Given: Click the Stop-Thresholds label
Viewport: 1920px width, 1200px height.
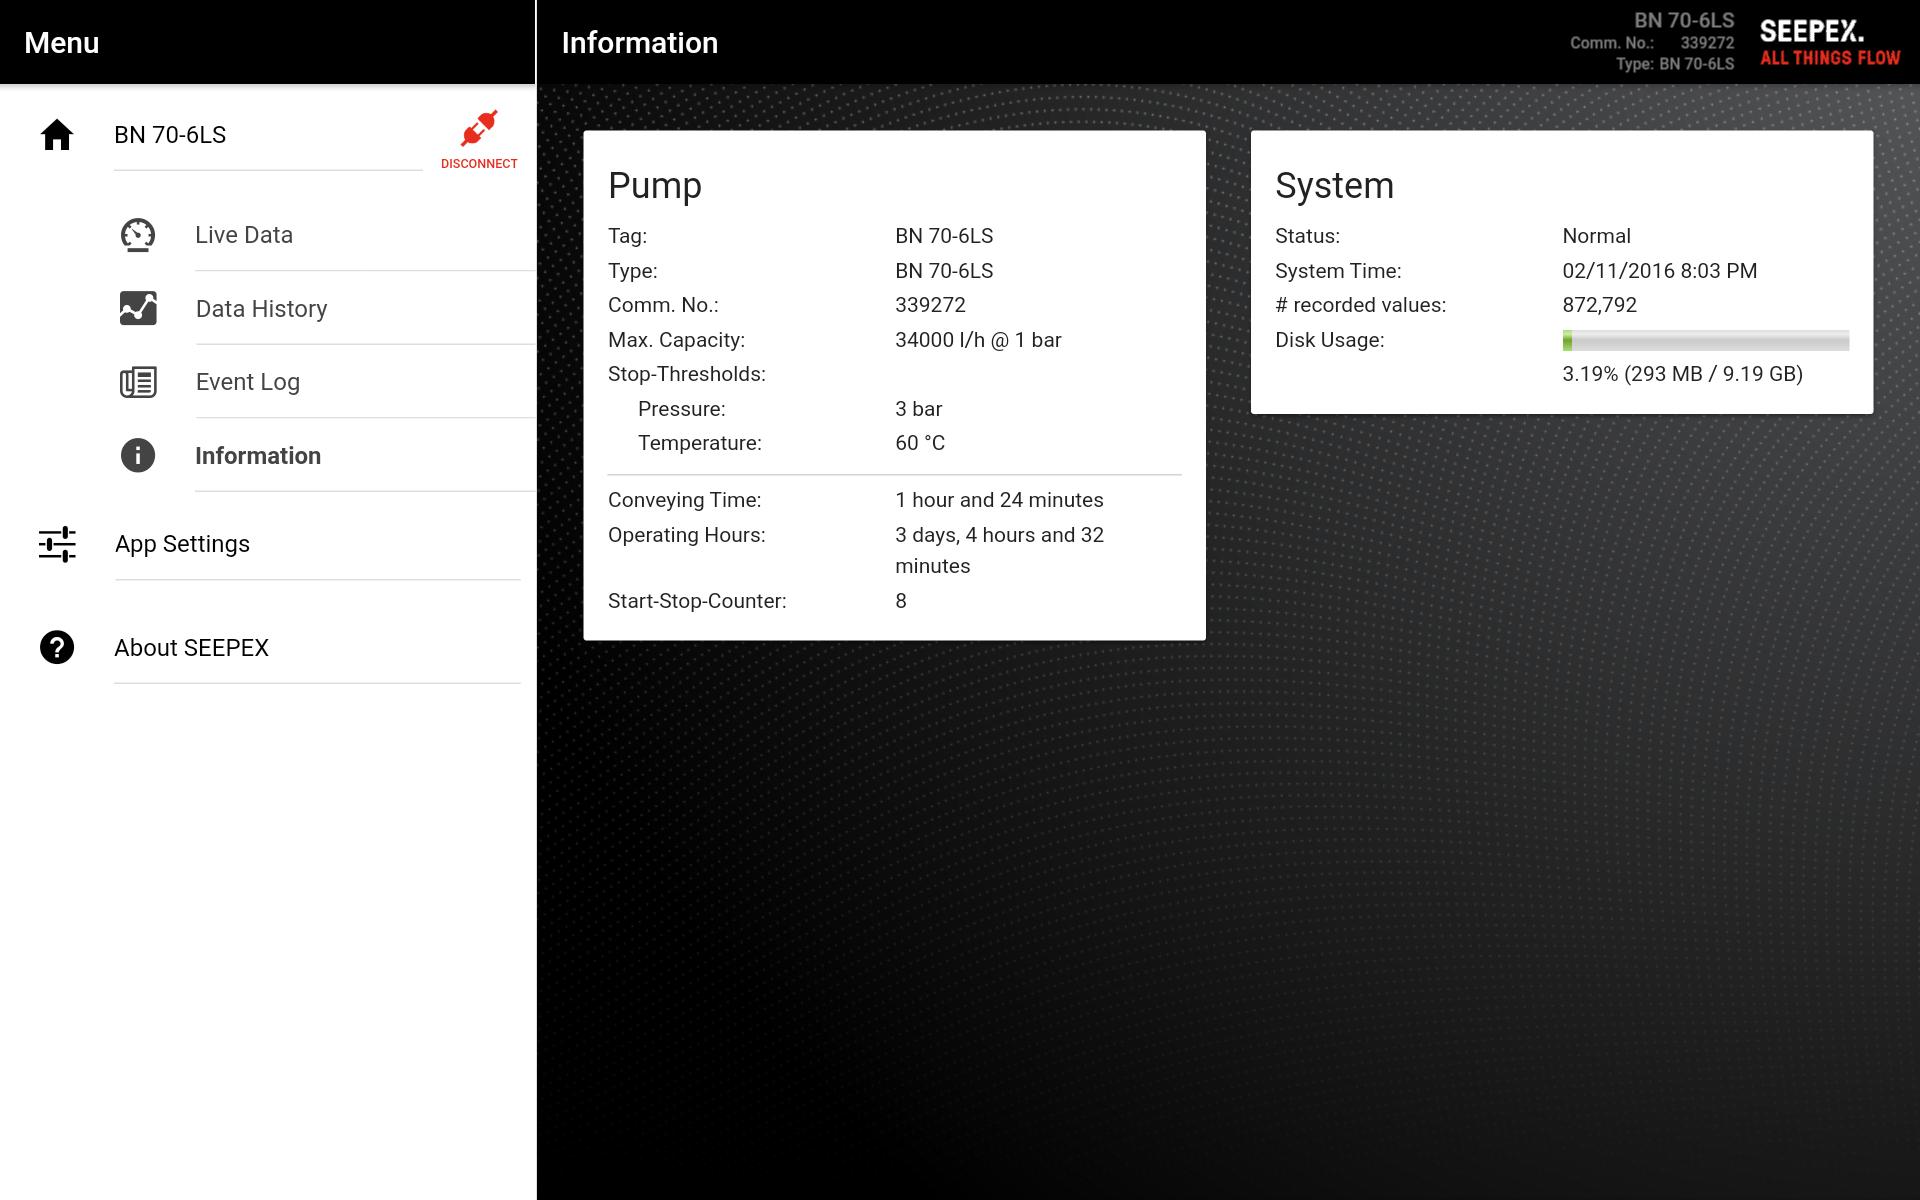Looking at the screenshot, I should (687, 374).
